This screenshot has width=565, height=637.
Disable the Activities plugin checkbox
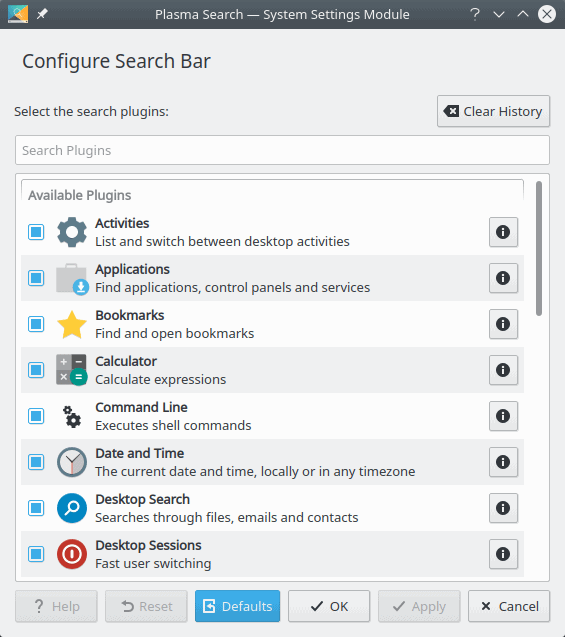click(x=36, y=232)
